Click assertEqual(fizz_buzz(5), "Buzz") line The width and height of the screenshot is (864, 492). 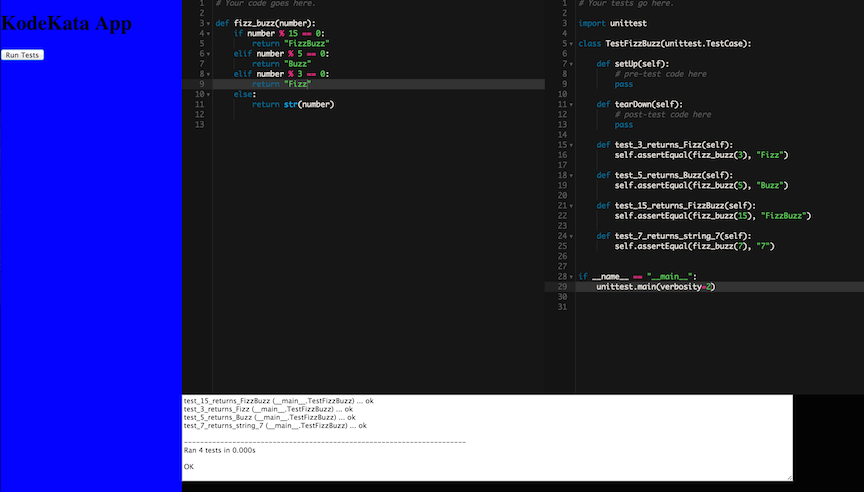coord(701,186)
